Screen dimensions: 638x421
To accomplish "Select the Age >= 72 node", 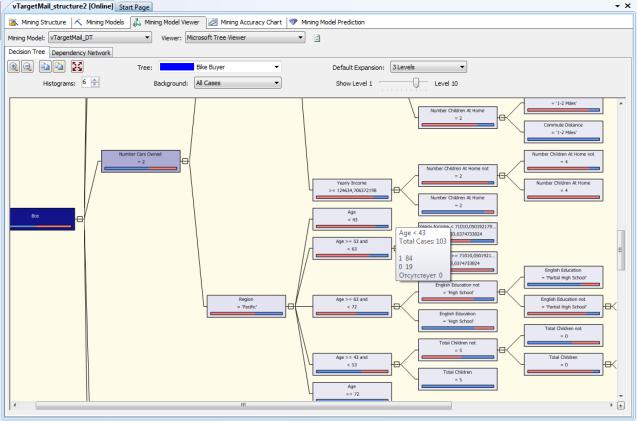I will click(352, 392).
